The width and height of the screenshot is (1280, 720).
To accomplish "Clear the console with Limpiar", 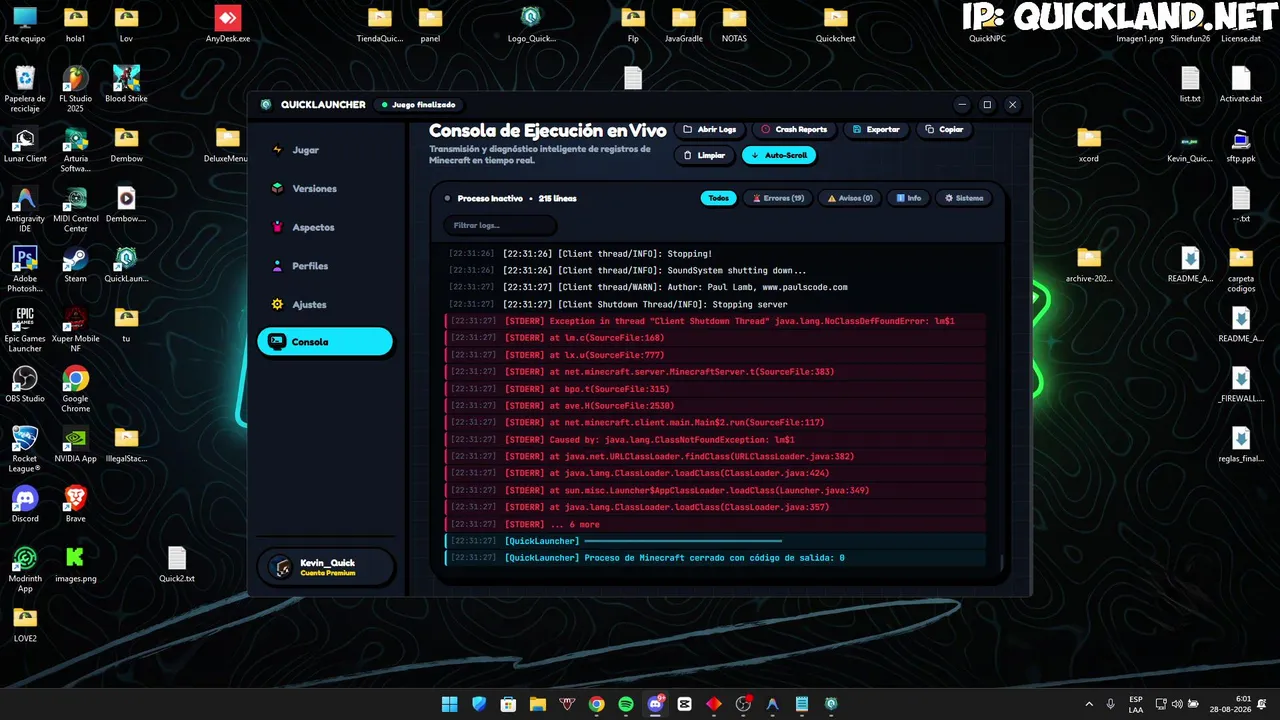I will click(x=704, y=155).
